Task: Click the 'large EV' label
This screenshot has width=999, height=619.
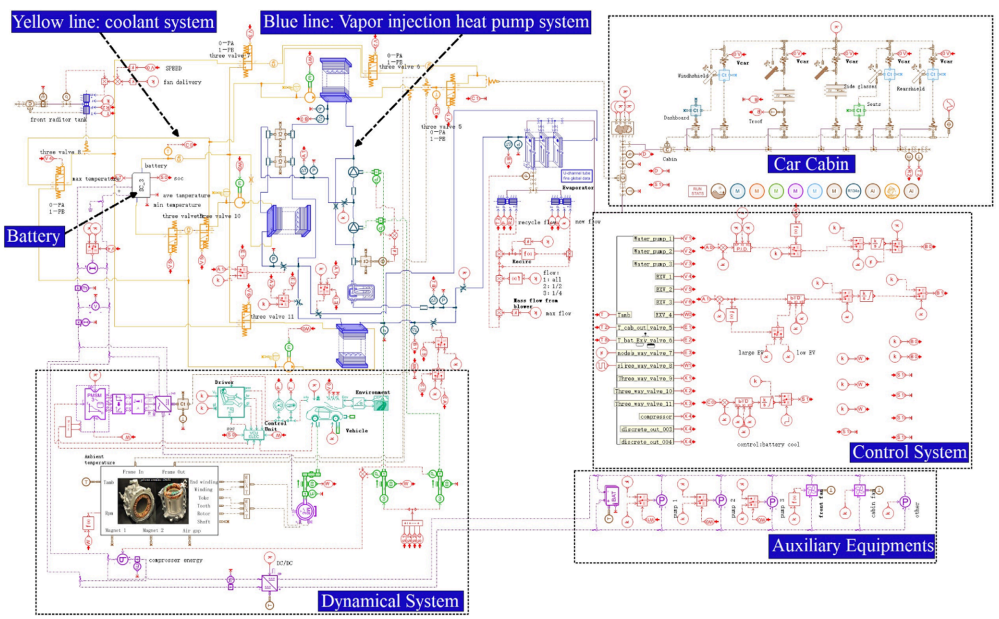Action: pyautogui.click(x=750, y=352)
